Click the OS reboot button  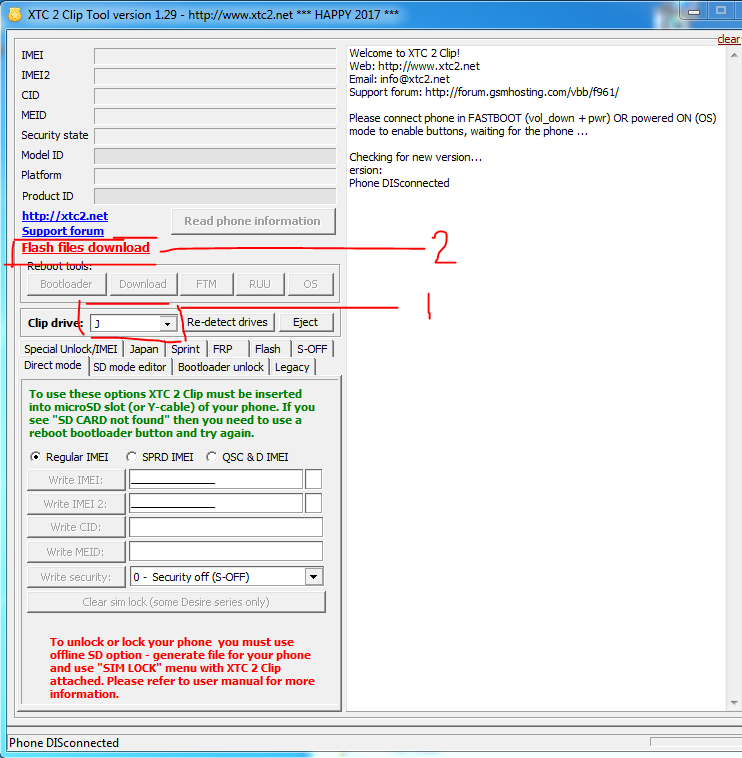(x=310, y=284)
